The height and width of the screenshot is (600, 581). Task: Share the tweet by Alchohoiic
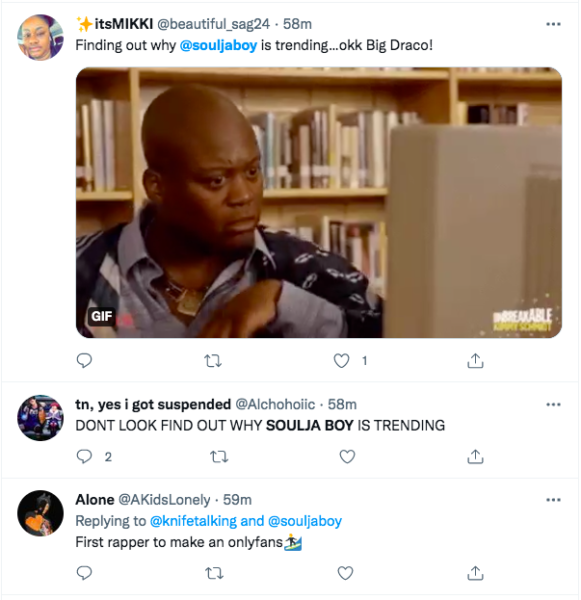pos(475,457)
